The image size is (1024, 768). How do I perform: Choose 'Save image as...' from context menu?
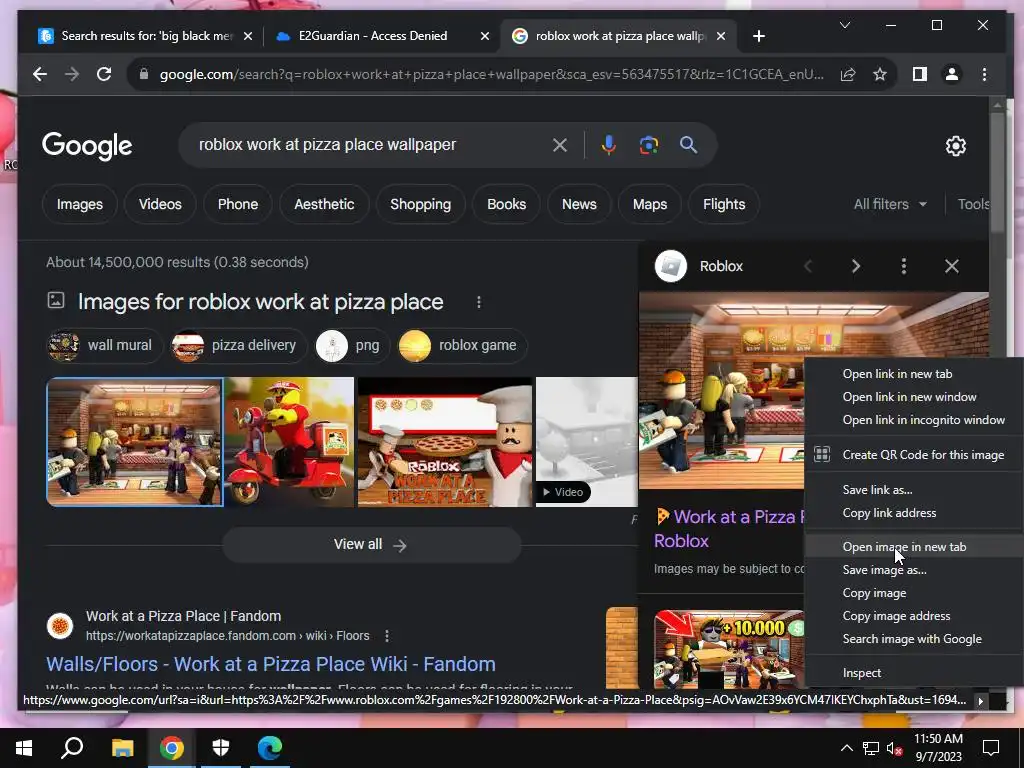tap(914, 570)
